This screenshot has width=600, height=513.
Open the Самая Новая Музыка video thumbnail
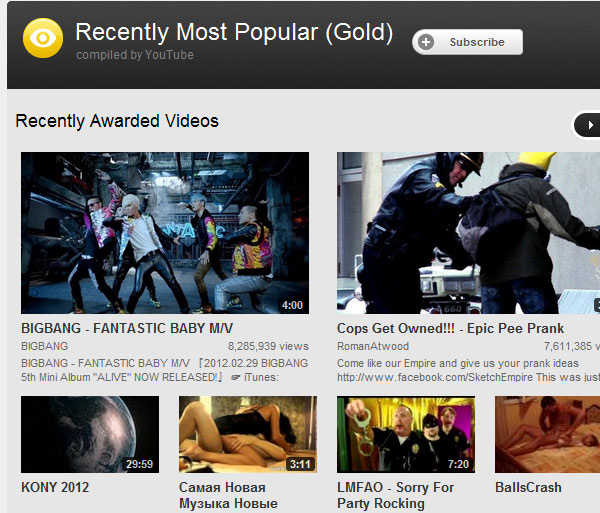click(x=248, y=434)
